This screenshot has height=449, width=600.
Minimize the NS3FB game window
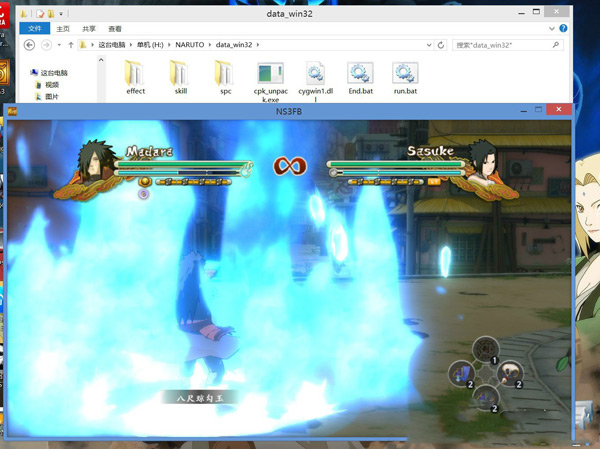(524, 110)
